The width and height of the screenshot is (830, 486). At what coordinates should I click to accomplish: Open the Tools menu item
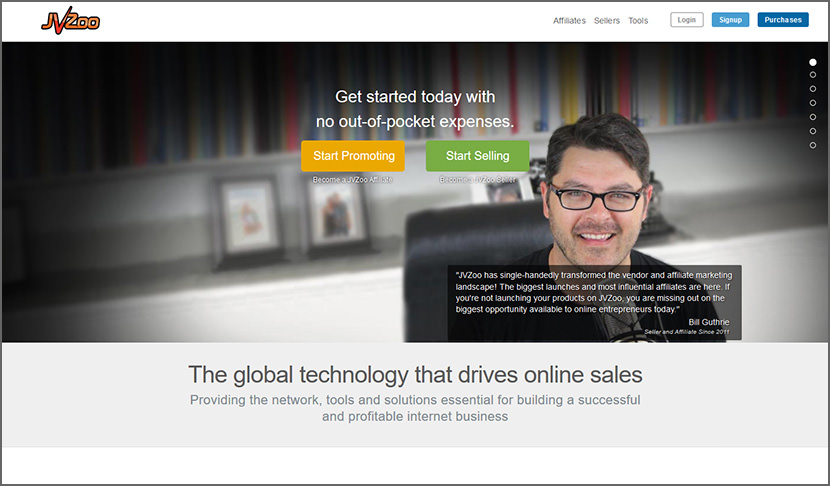638,20
